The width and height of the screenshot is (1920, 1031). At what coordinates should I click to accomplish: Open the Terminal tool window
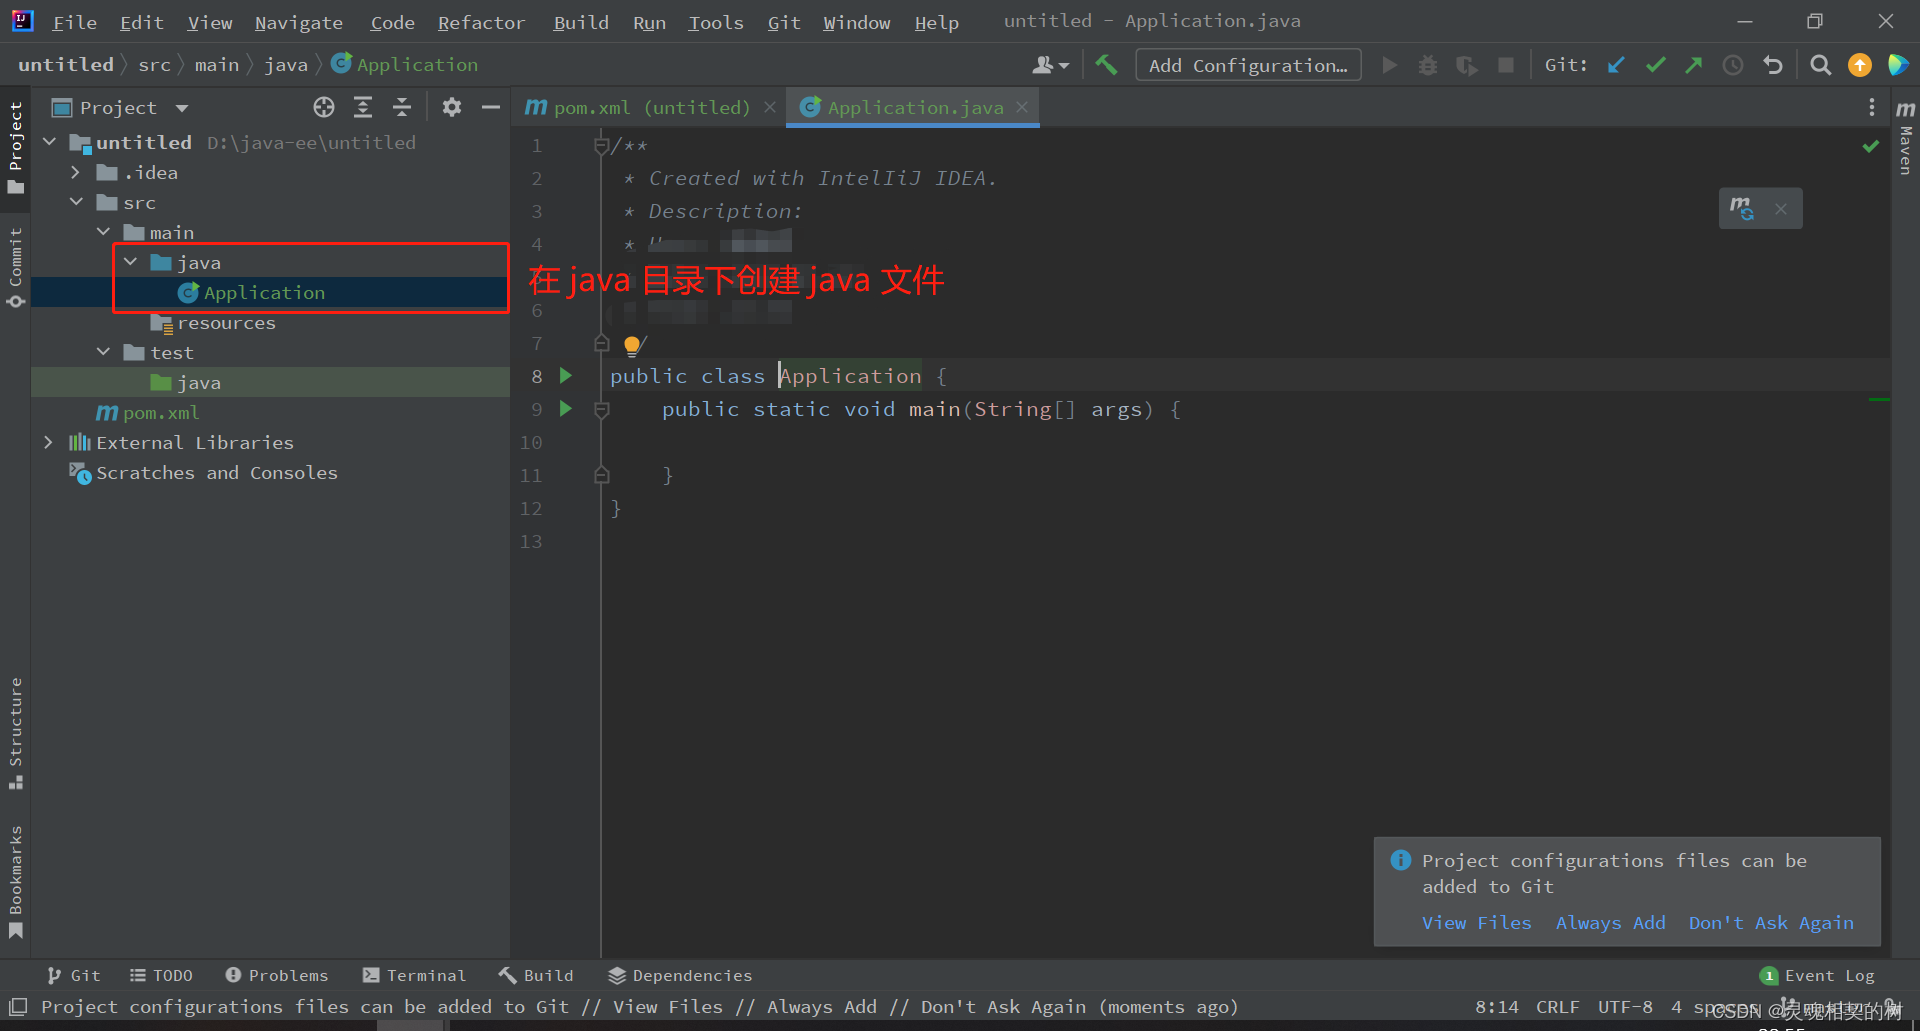click(x=414, y=975)
